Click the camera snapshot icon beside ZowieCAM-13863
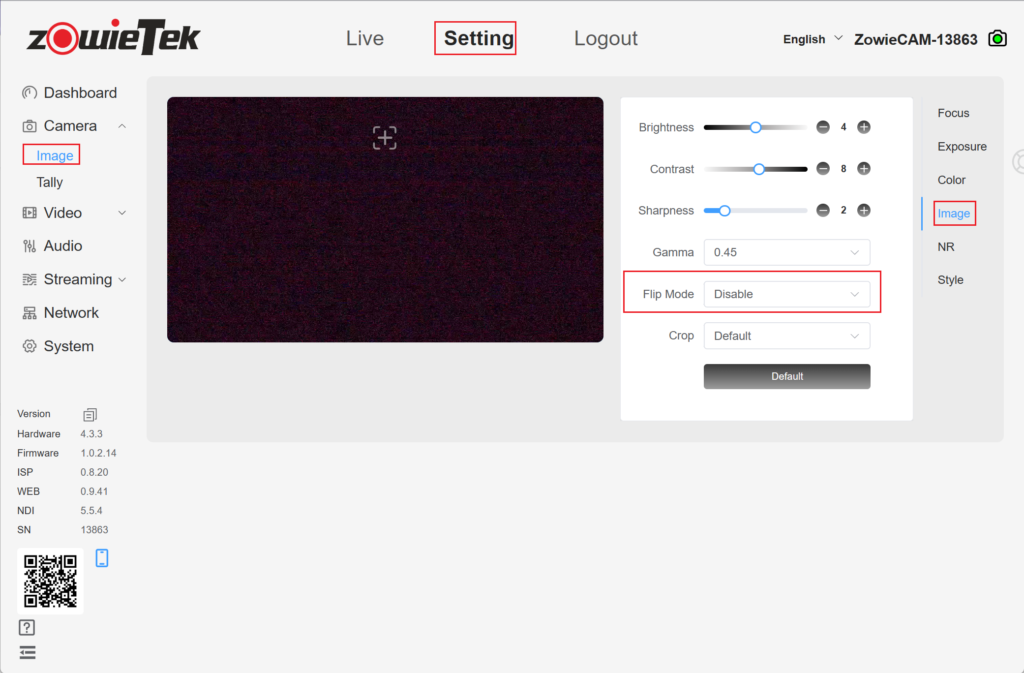Viewport: 1024px width, 673px height. [997, 39]
